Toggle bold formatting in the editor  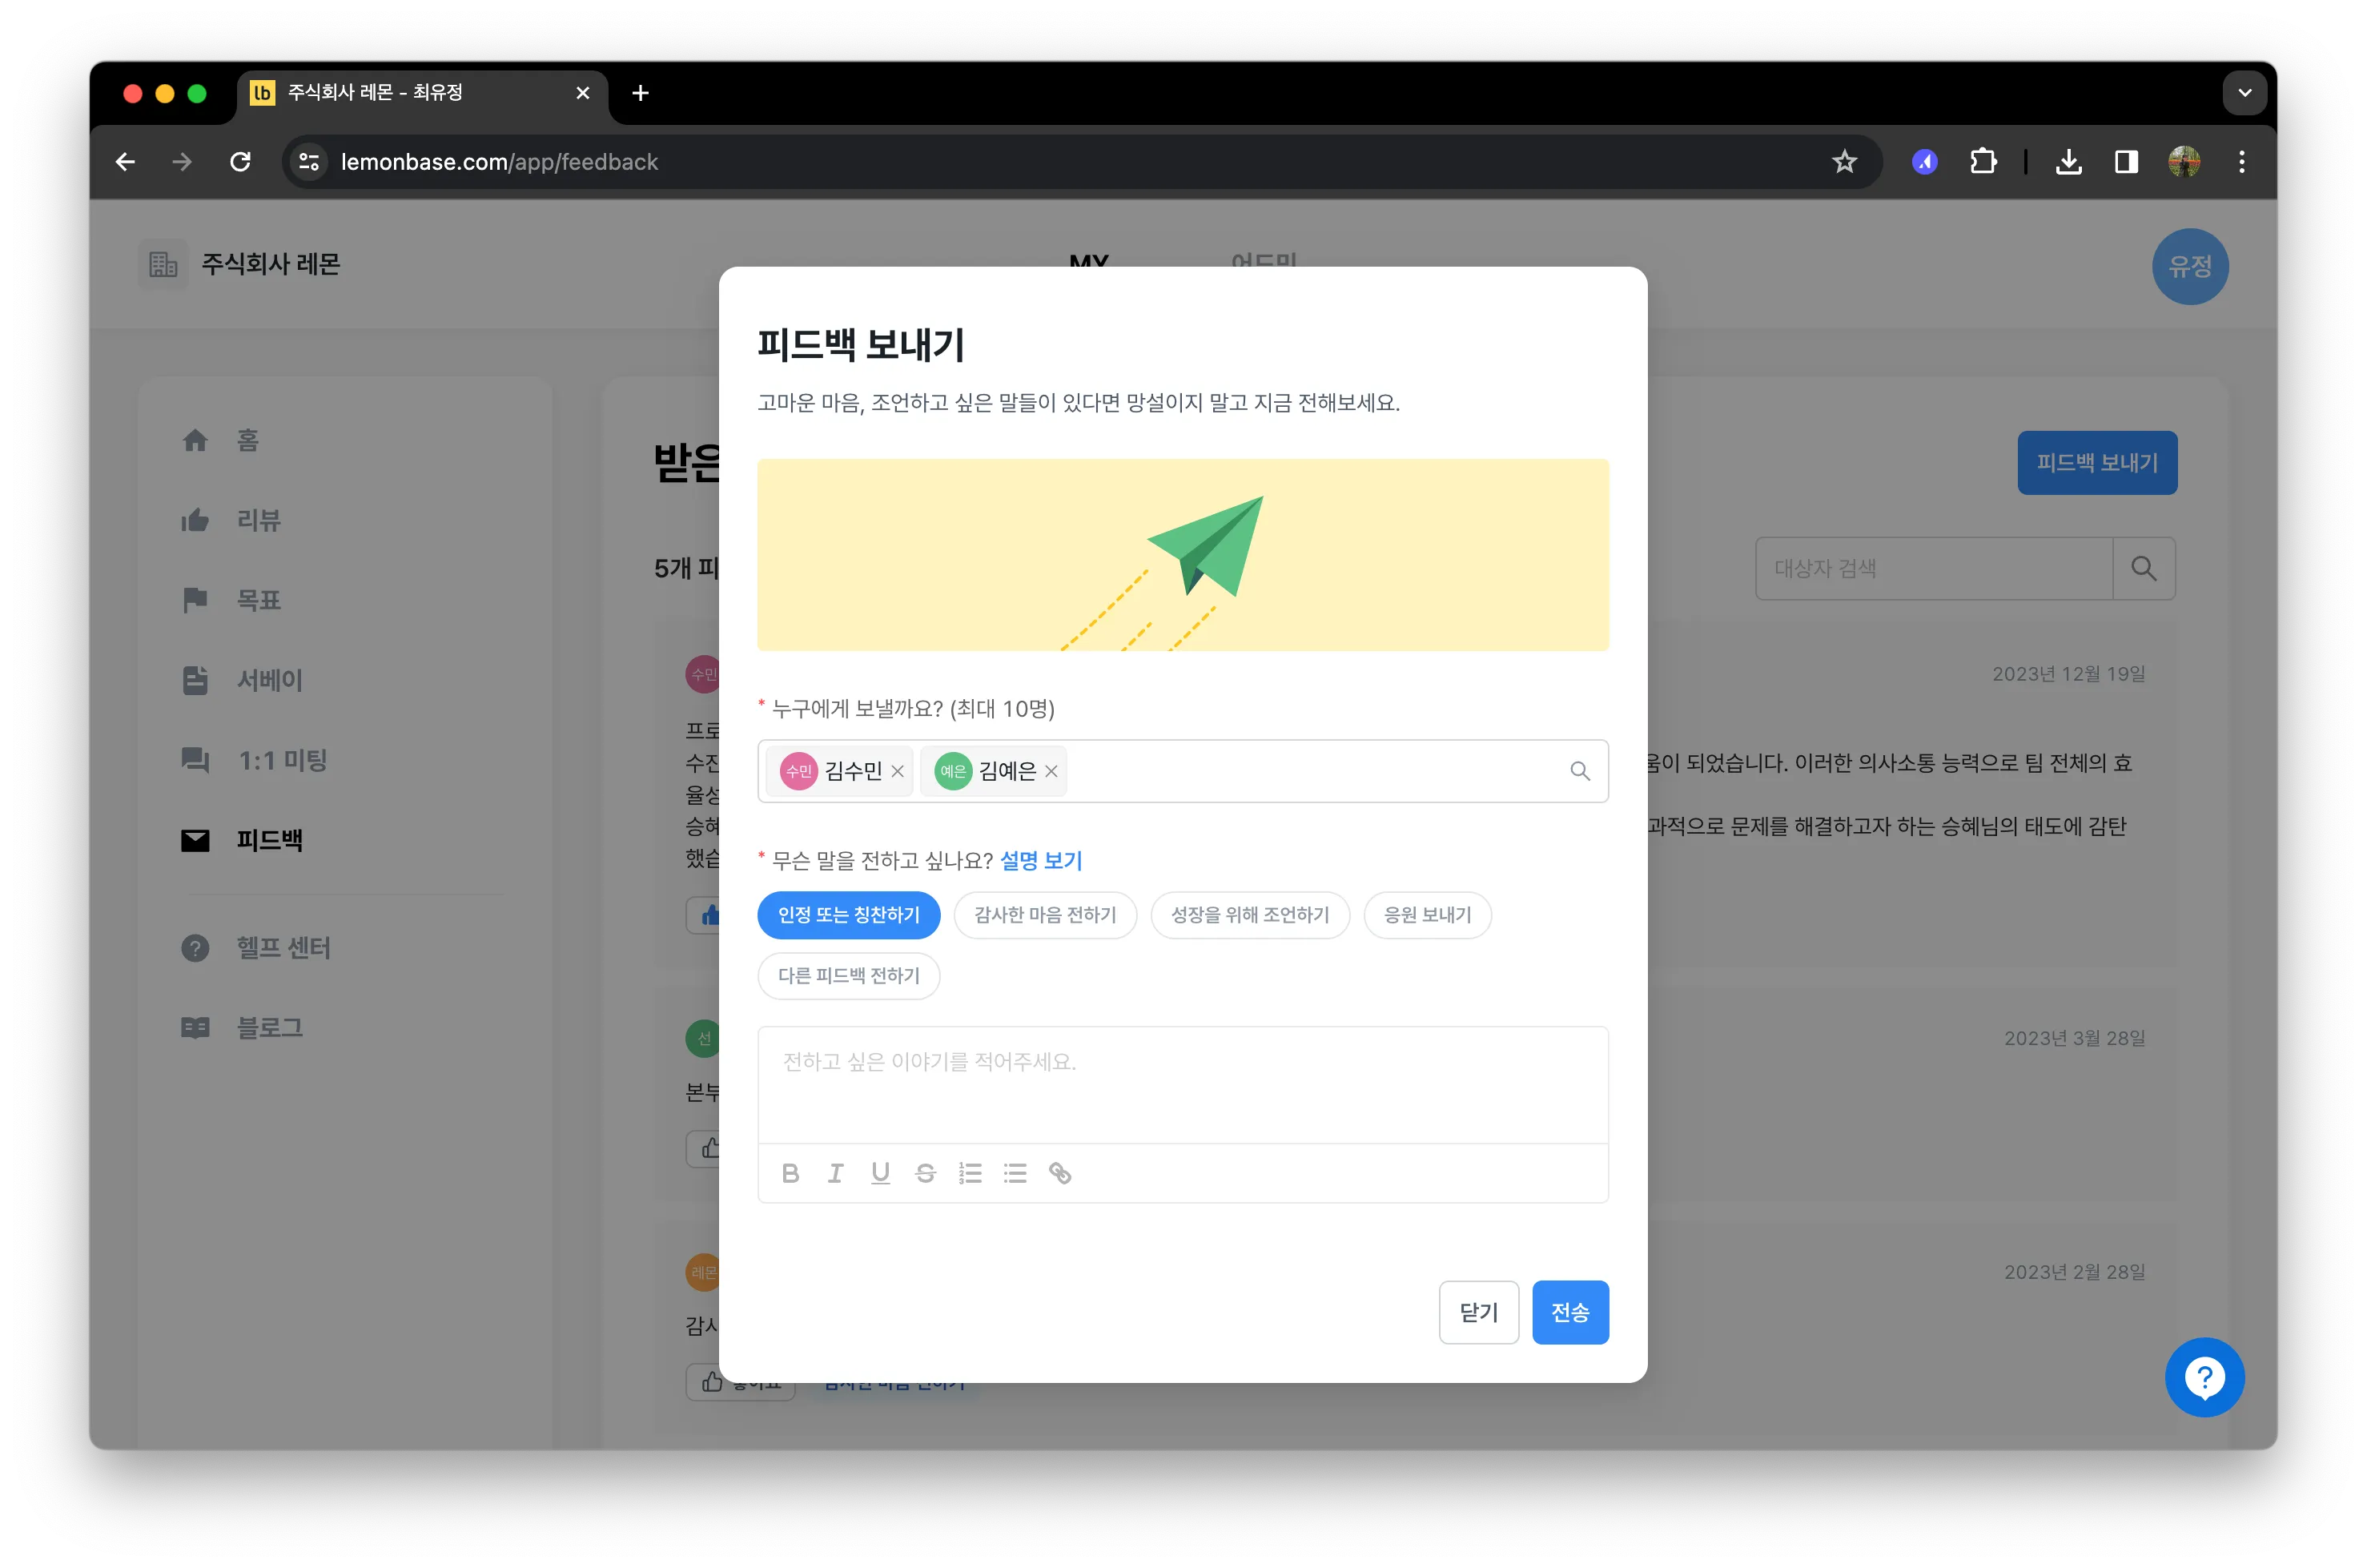click(790, 1173)
